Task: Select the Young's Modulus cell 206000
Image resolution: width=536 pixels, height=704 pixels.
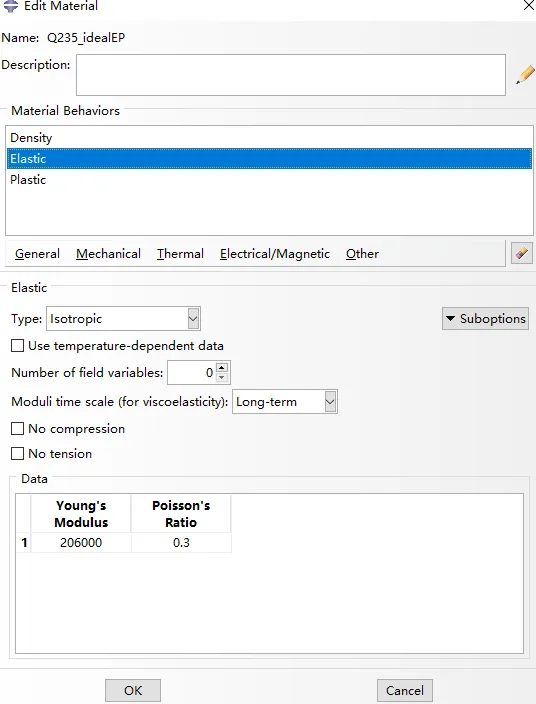Action: pos(81,543)
